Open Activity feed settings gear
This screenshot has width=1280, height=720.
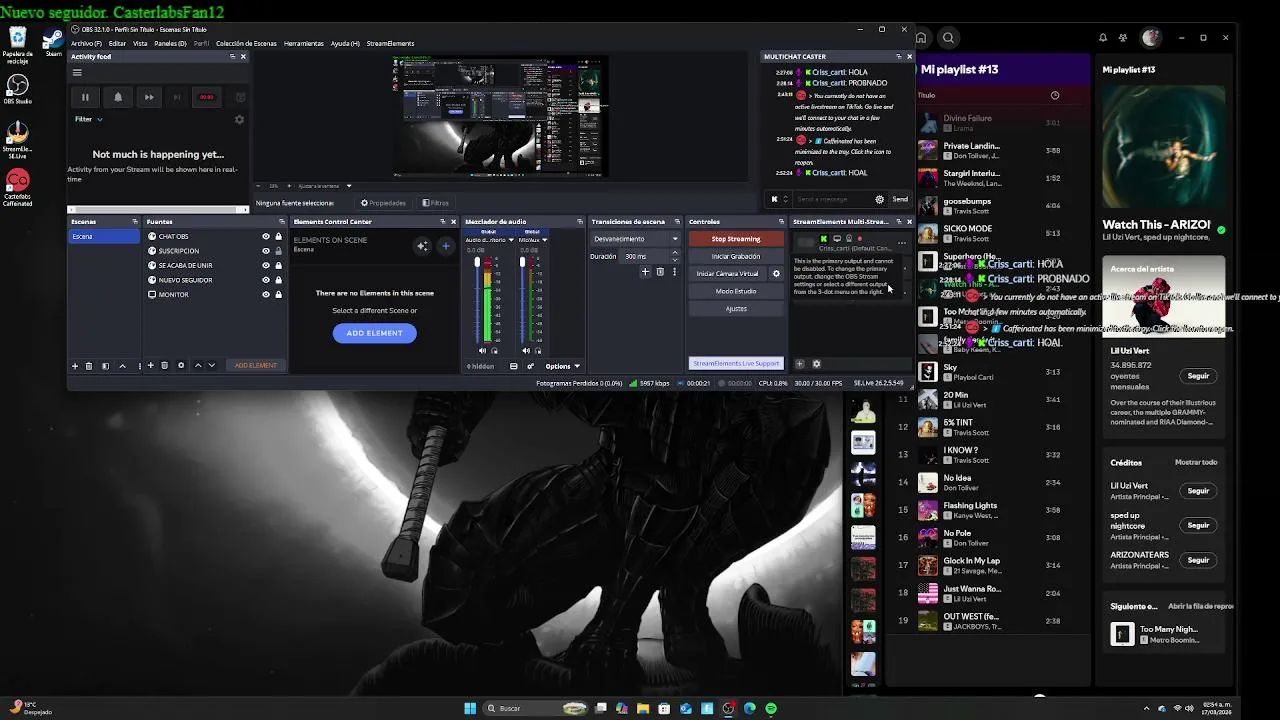[239, 119]
